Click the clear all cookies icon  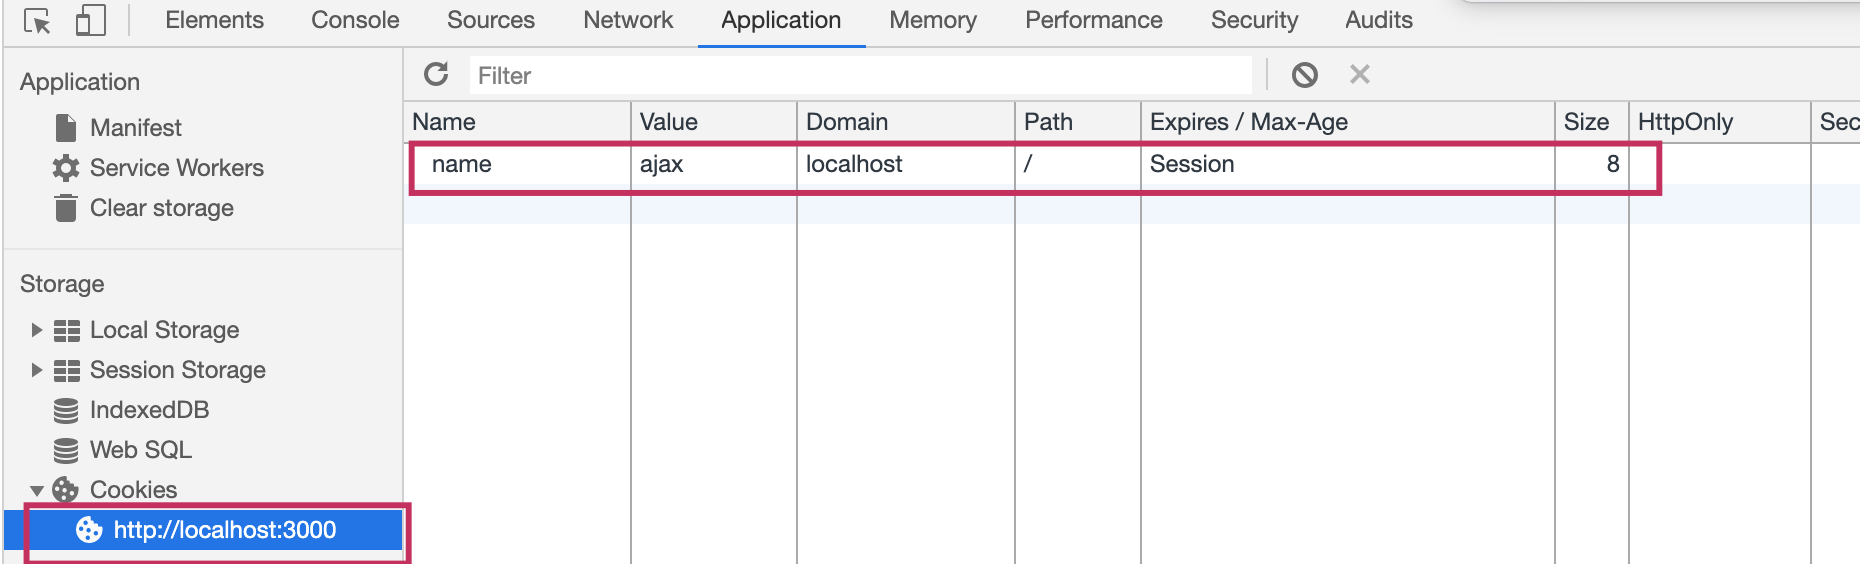[x=1304, y=75]
